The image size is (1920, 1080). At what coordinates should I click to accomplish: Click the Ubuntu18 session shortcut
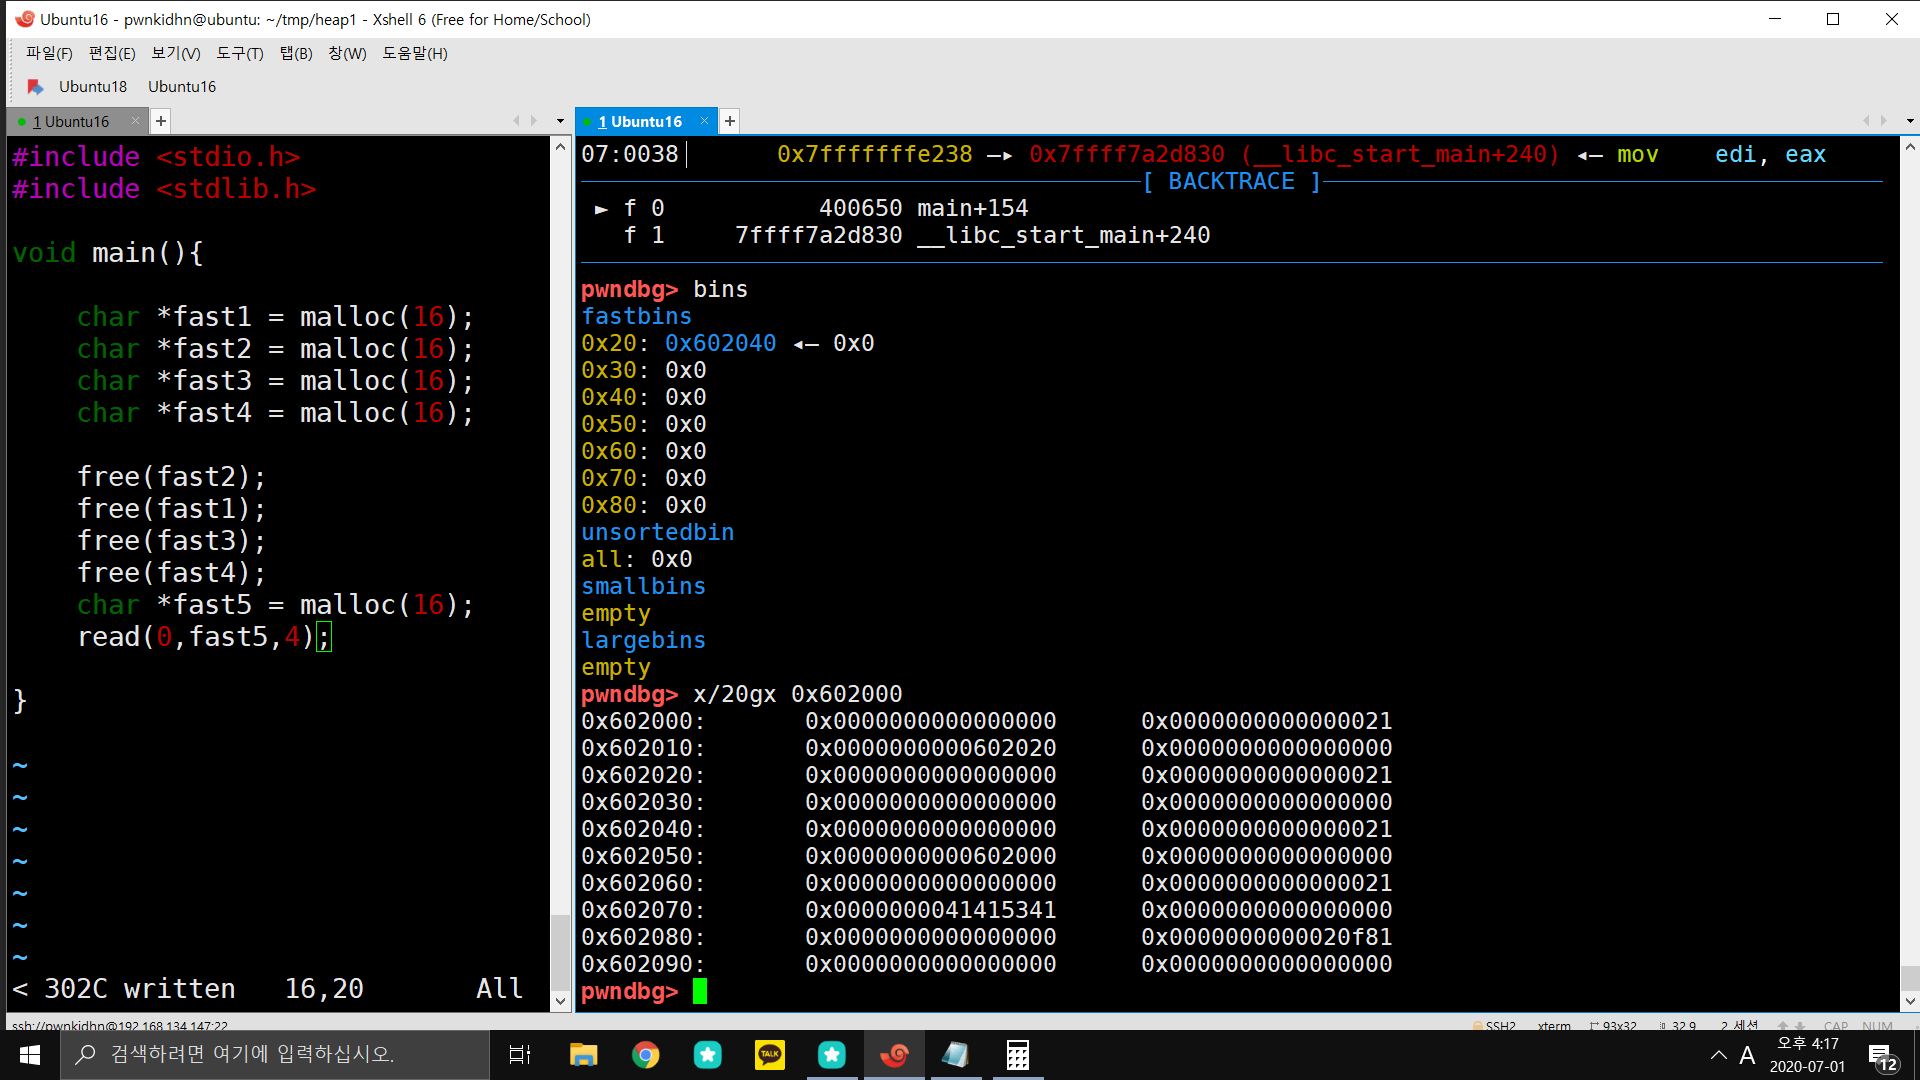93,86
